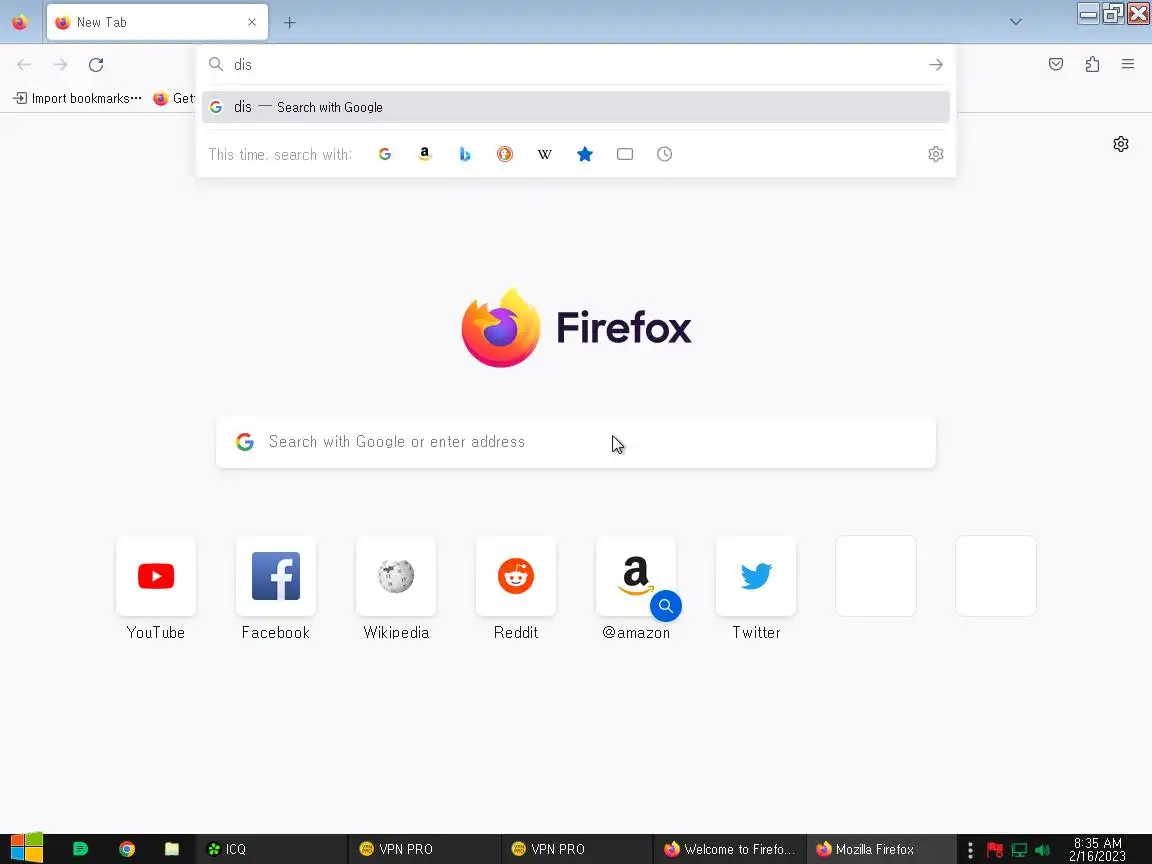Screen dimensions: 1152x864
Task: Select the New Tab tab
Action: click(157, 22)
